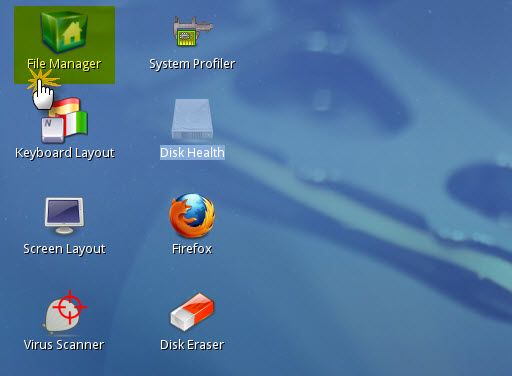The image size is (512, 376).
Task: Click the System Profiler text label
Action: click(192, 64)
